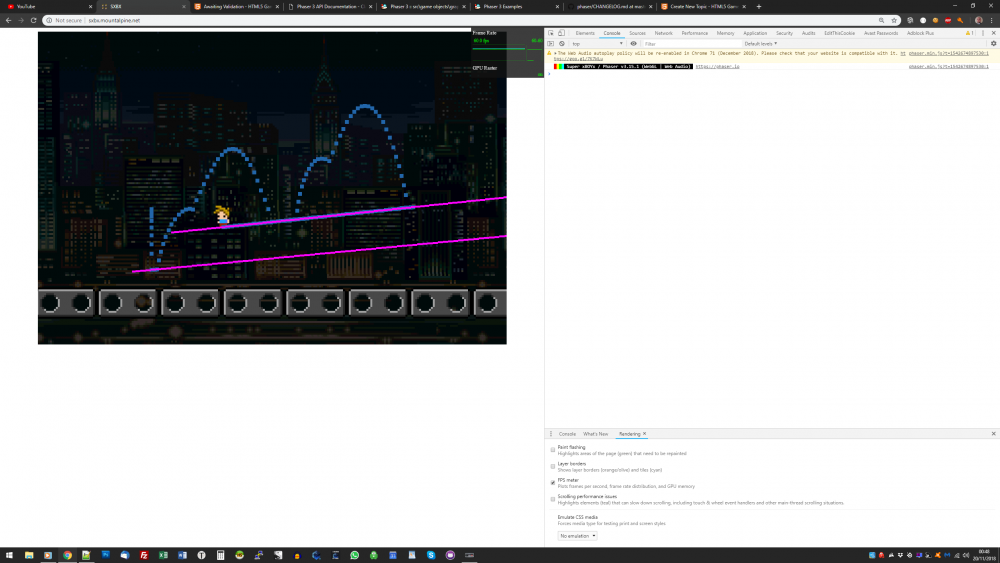Switch to the What's New drawer tab
1000x563 pixels.
click(596, 434)
